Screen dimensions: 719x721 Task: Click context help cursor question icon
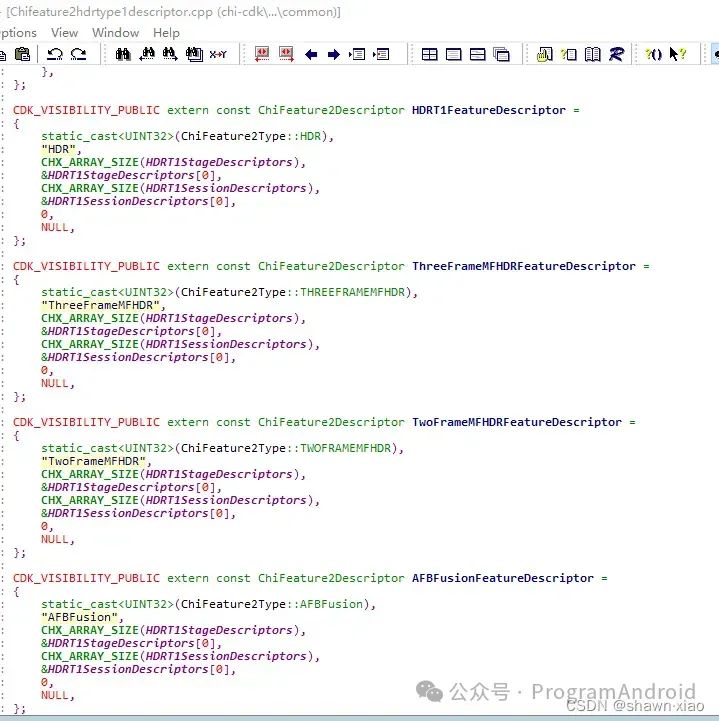click(x=677, y=54)
